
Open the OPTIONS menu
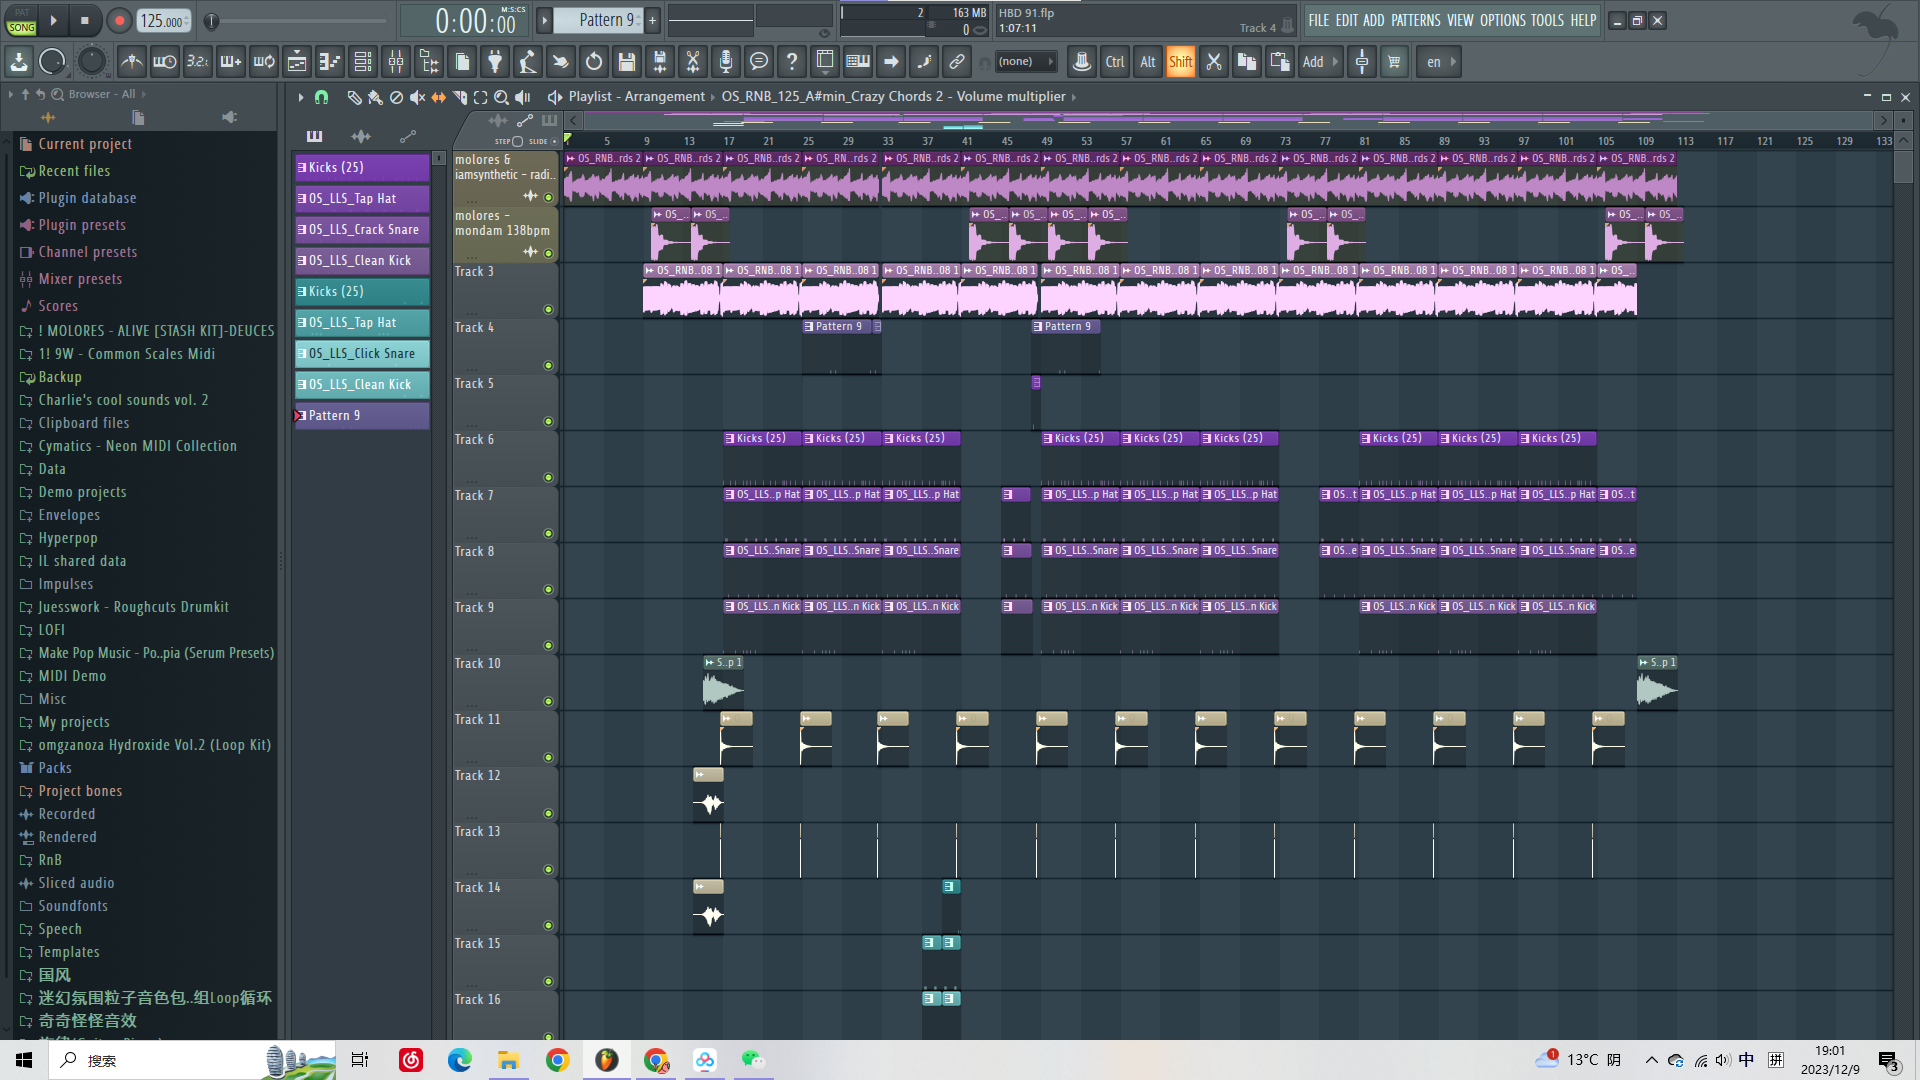coord(1503,20)
